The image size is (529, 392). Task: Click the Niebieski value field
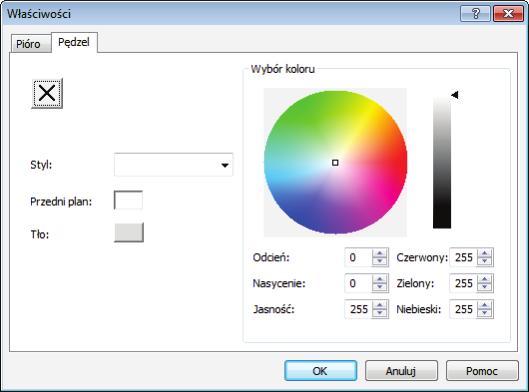point(463,309)
